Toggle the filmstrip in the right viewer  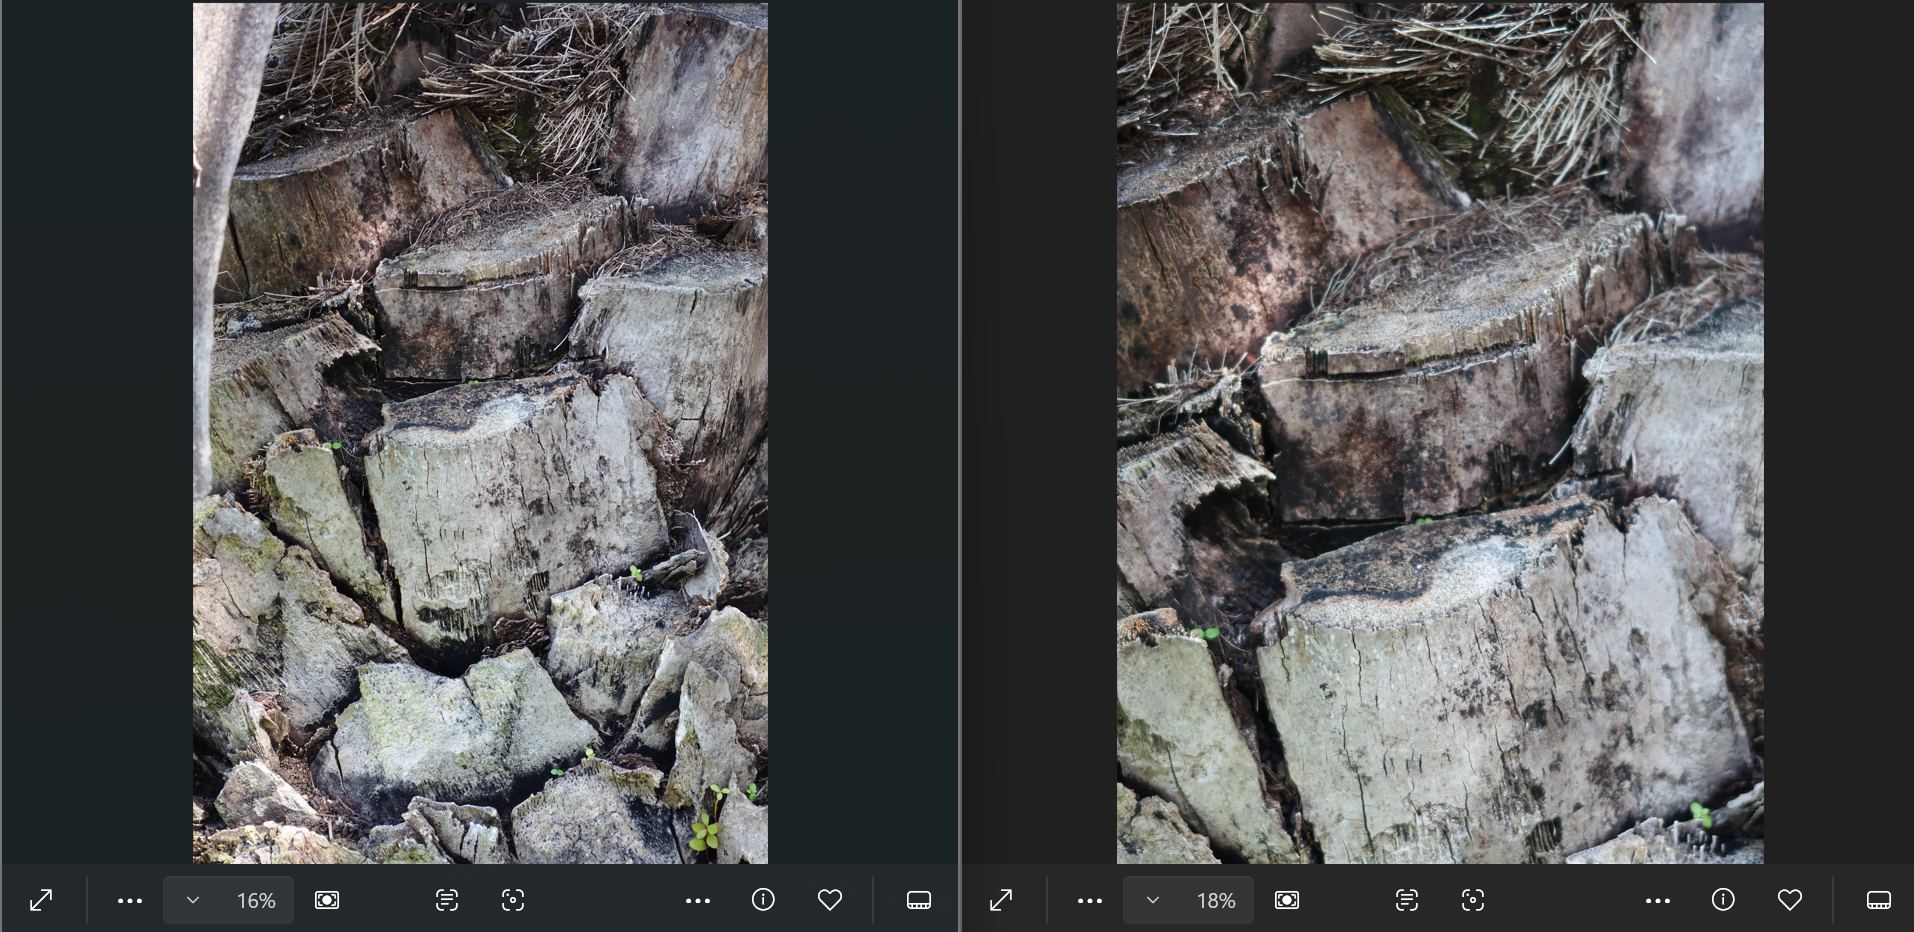1879,900
